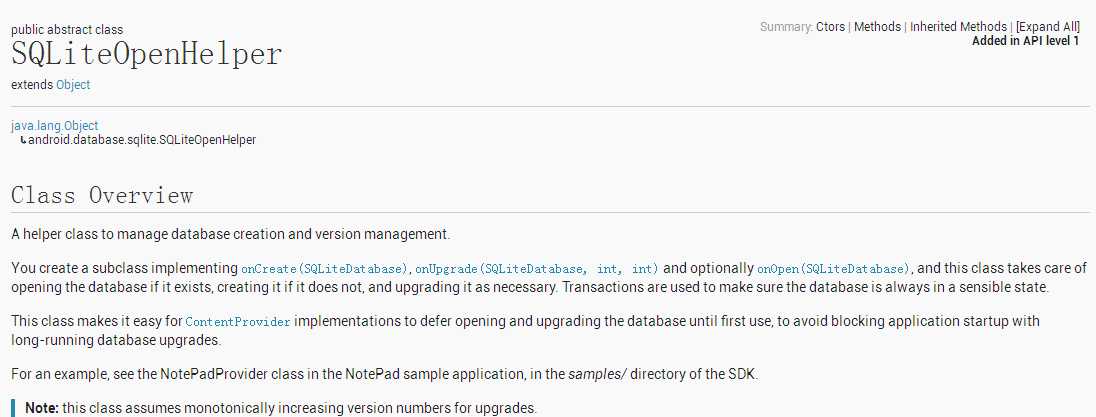Open onUpgrade(SQLiteDatabase, int, int) method link
Viewport: 1096px width, 417px height.
pos(537,269)
